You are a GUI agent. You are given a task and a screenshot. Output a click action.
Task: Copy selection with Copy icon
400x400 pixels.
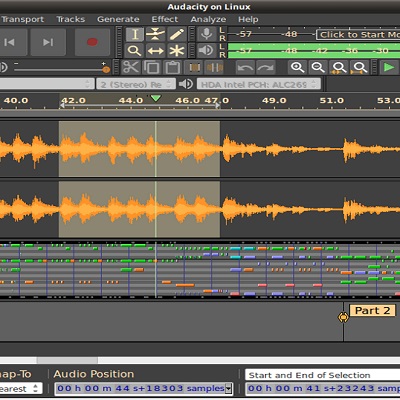click(151, 68)
